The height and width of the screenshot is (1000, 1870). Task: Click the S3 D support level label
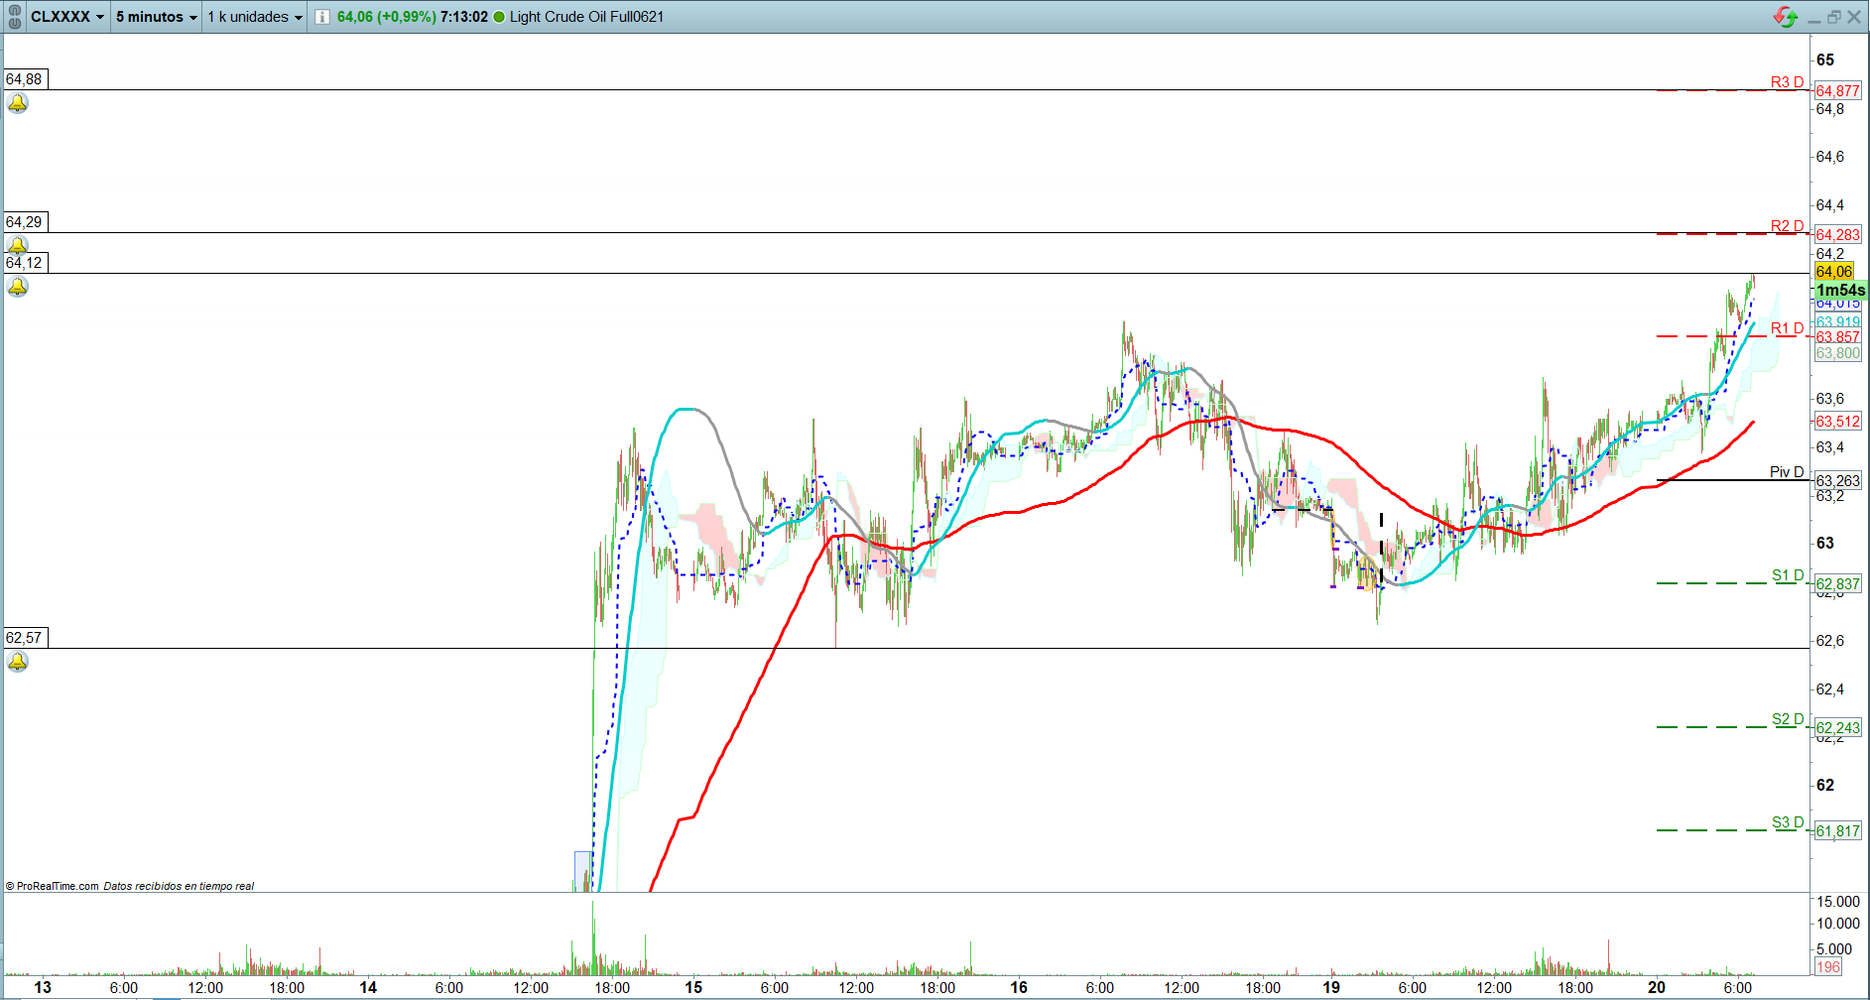(1787, 822)
